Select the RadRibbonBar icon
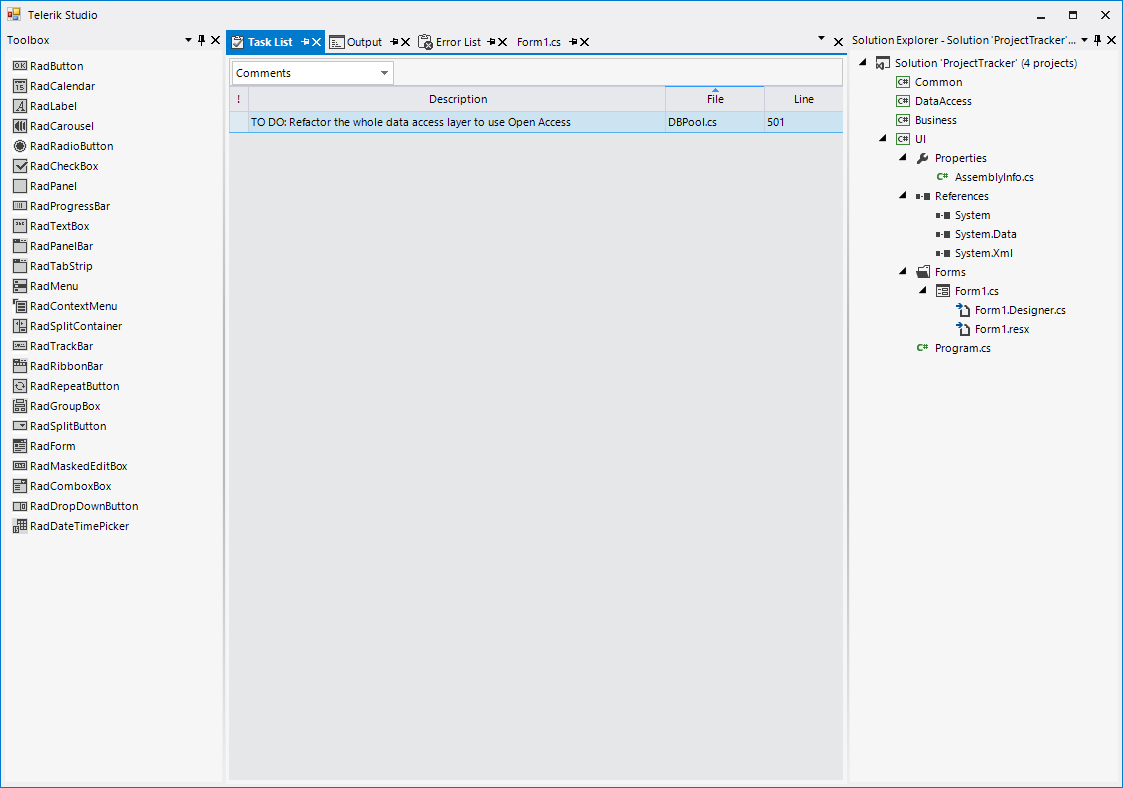 click(20, 367)
